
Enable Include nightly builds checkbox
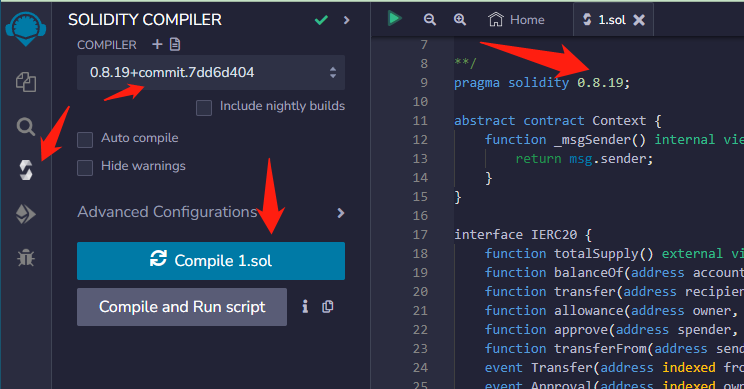(x=204, y=108)
